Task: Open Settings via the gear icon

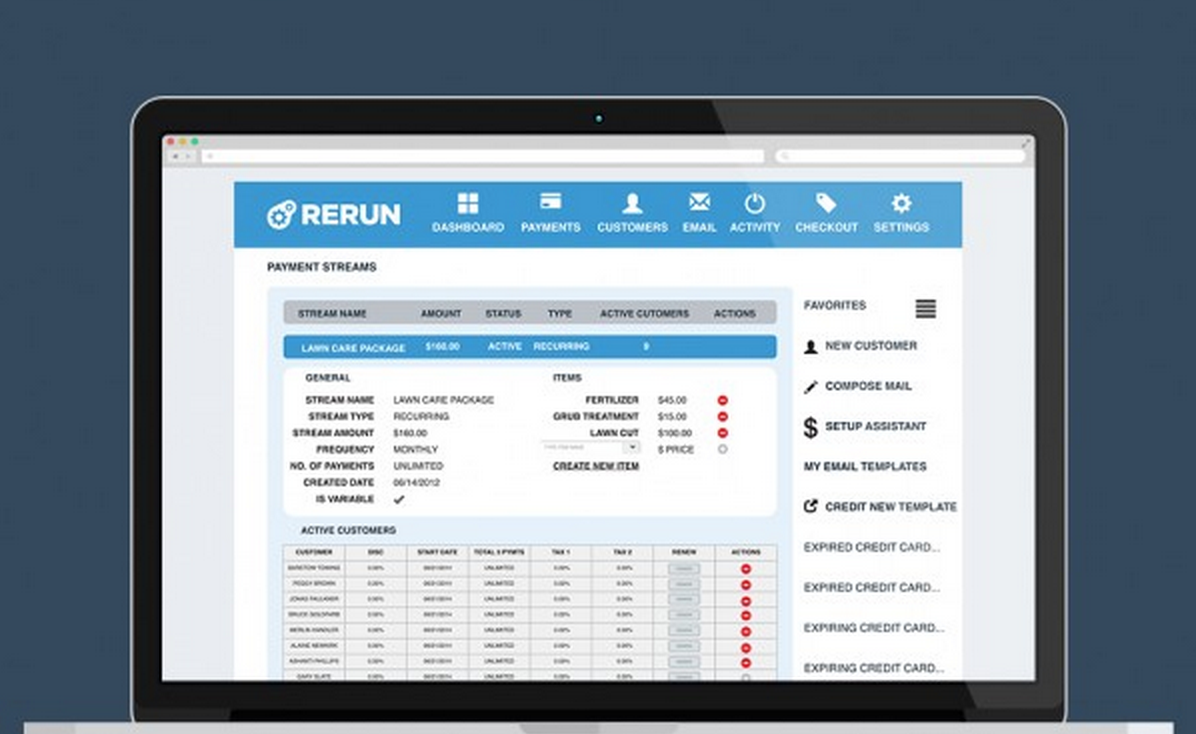Action: pos(901,211)
